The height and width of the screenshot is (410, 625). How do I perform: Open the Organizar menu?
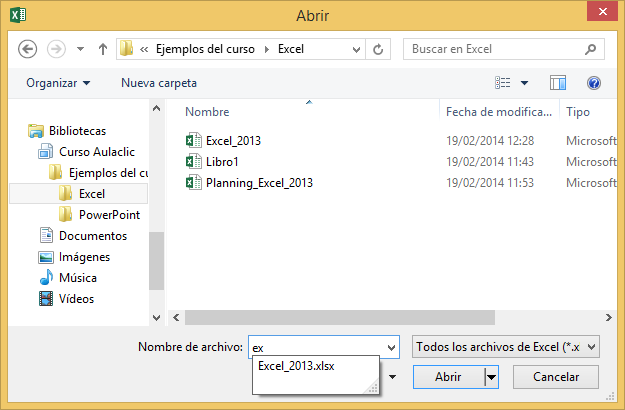click(58, 83)
